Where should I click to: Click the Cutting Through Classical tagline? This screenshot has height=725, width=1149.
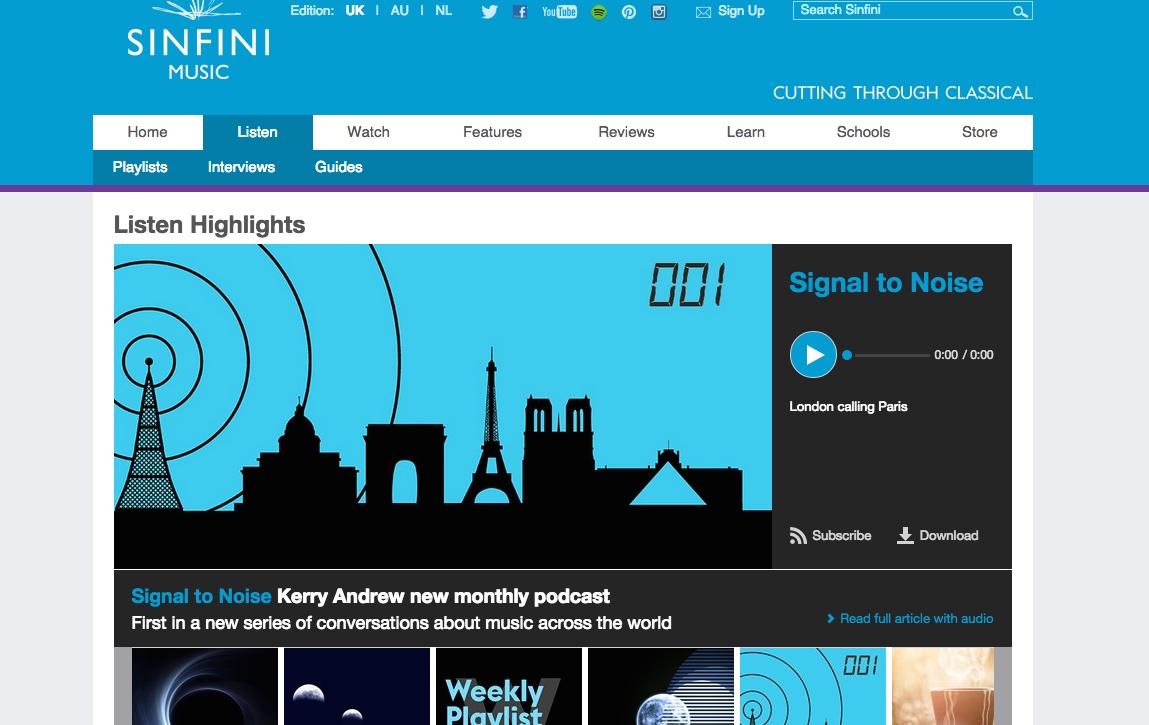pyautogui.click(x=903, y=93)
